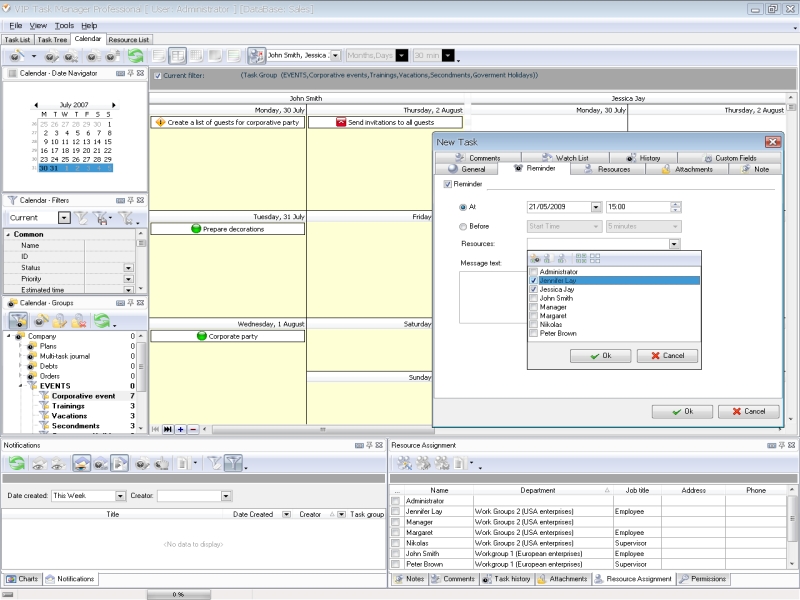Click previous month arrow in Date Navigator
Viewport: 800px width, 600px height.
point(36,105)
